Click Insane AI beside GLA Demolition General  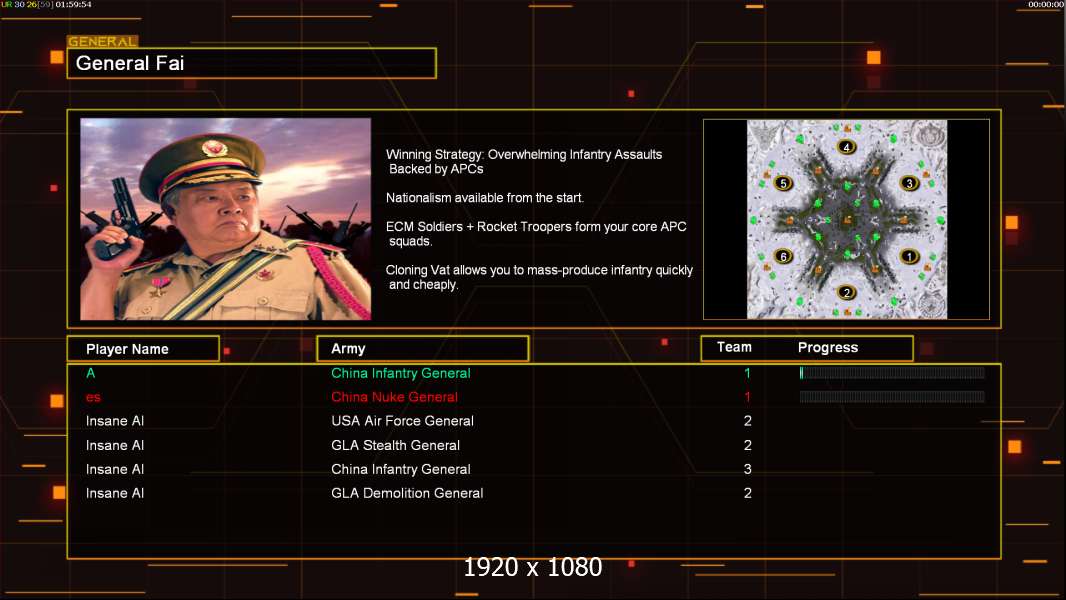pyautogui.click(x=115, y=493)
